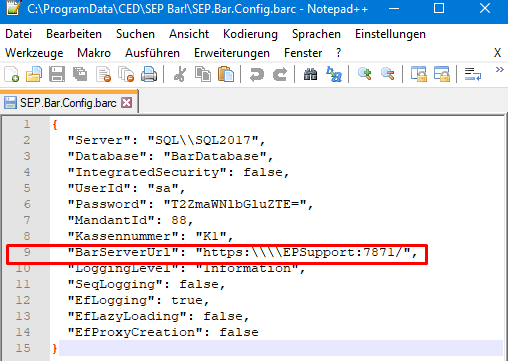This screenshot has width=508, height=361.
Task: Create a new file with New icon
Action: pos(11,74)
